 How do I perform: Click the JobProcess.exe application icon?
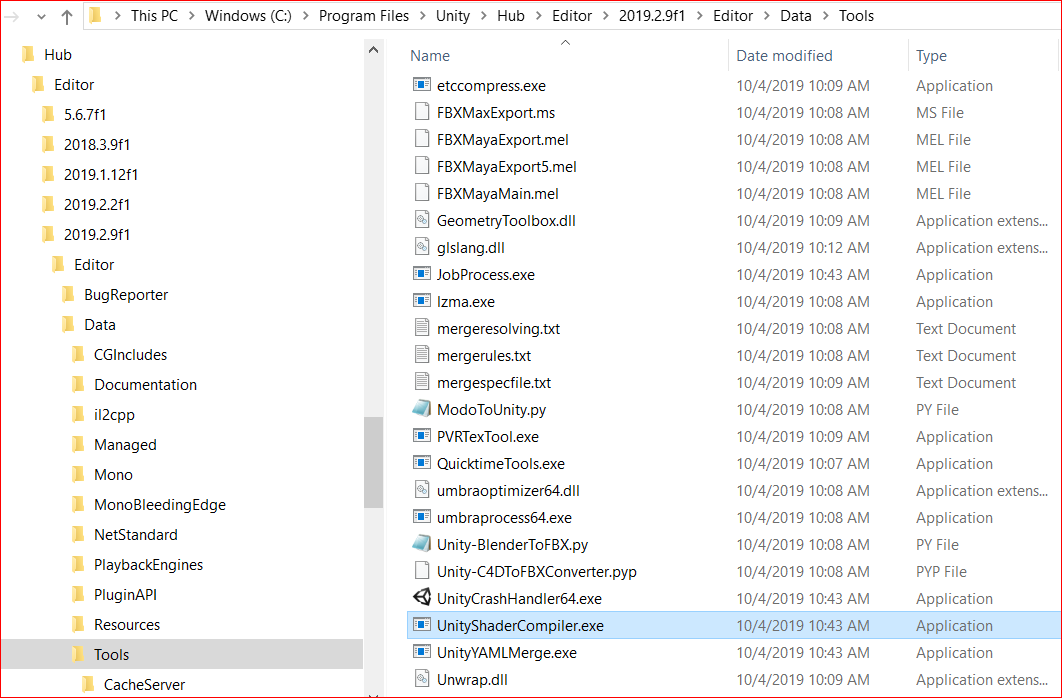tap(422, 274)
